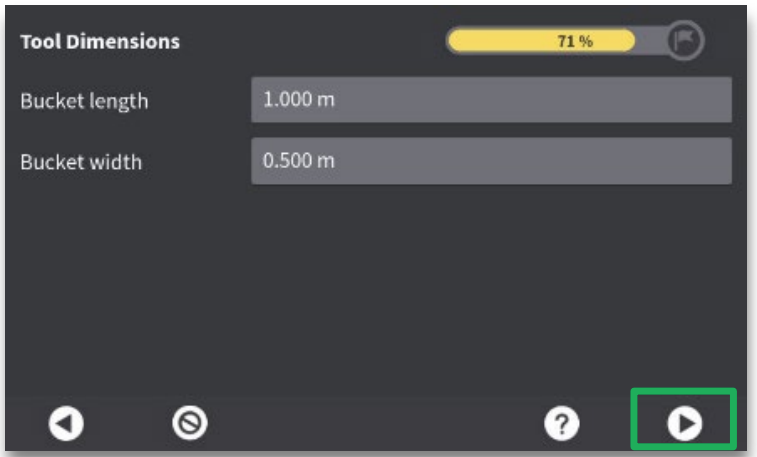Edit the Bucket length field
Viewport: 757px width, 457px height.
pyautogui.click(x=490, y=101)
